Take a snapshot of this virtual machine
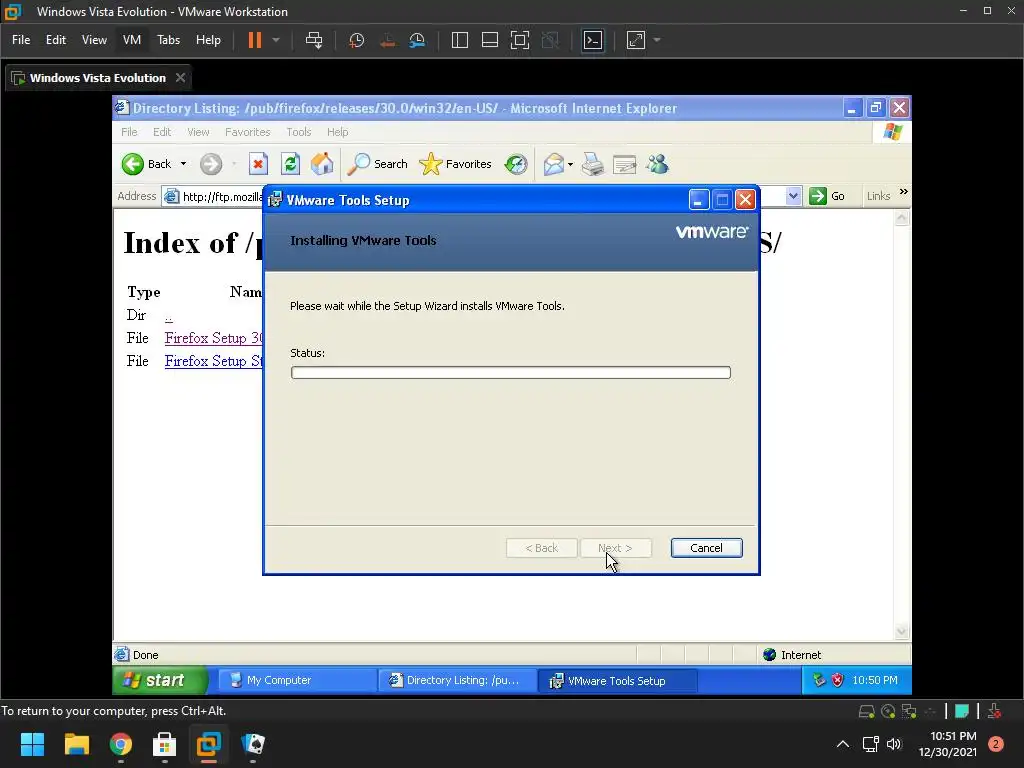The image size is (1024, 768). point(357,40)
